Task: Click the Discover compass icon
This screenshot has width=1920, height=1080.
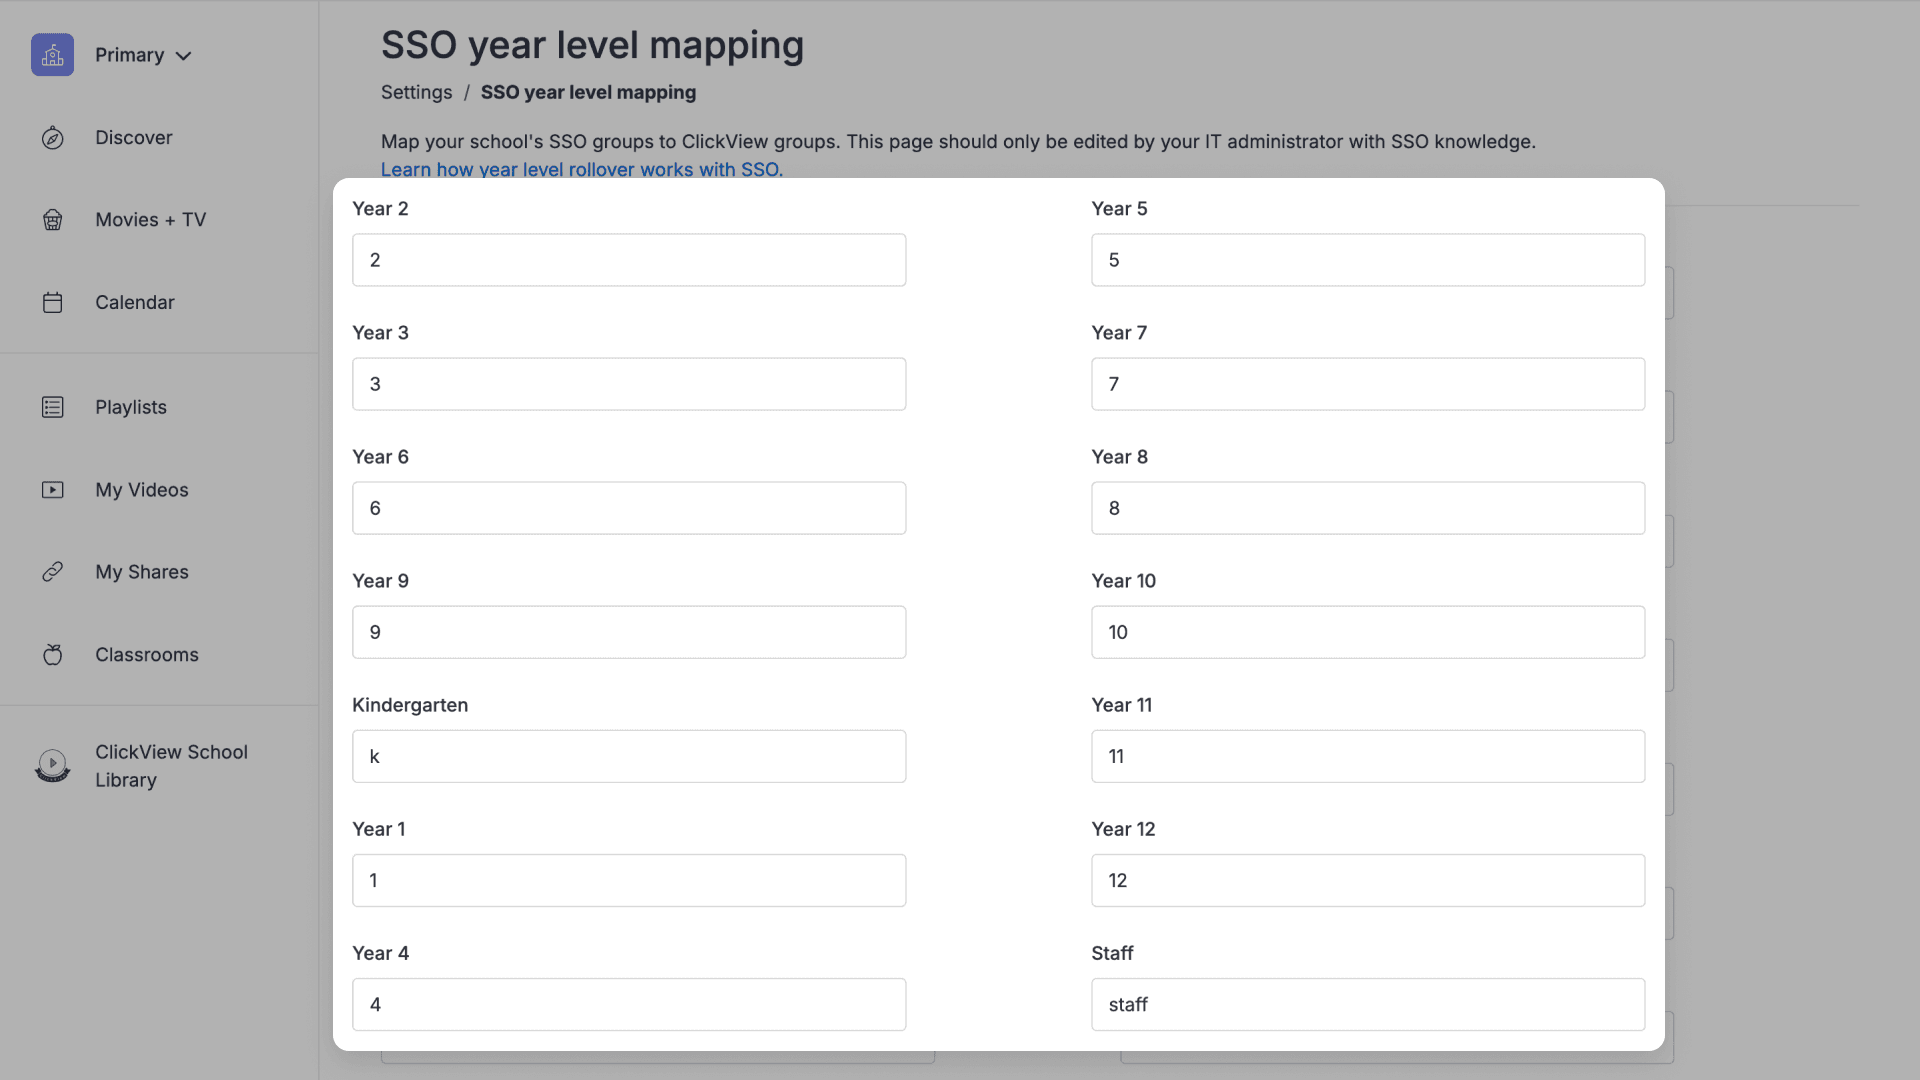Action: click(53, 138)
